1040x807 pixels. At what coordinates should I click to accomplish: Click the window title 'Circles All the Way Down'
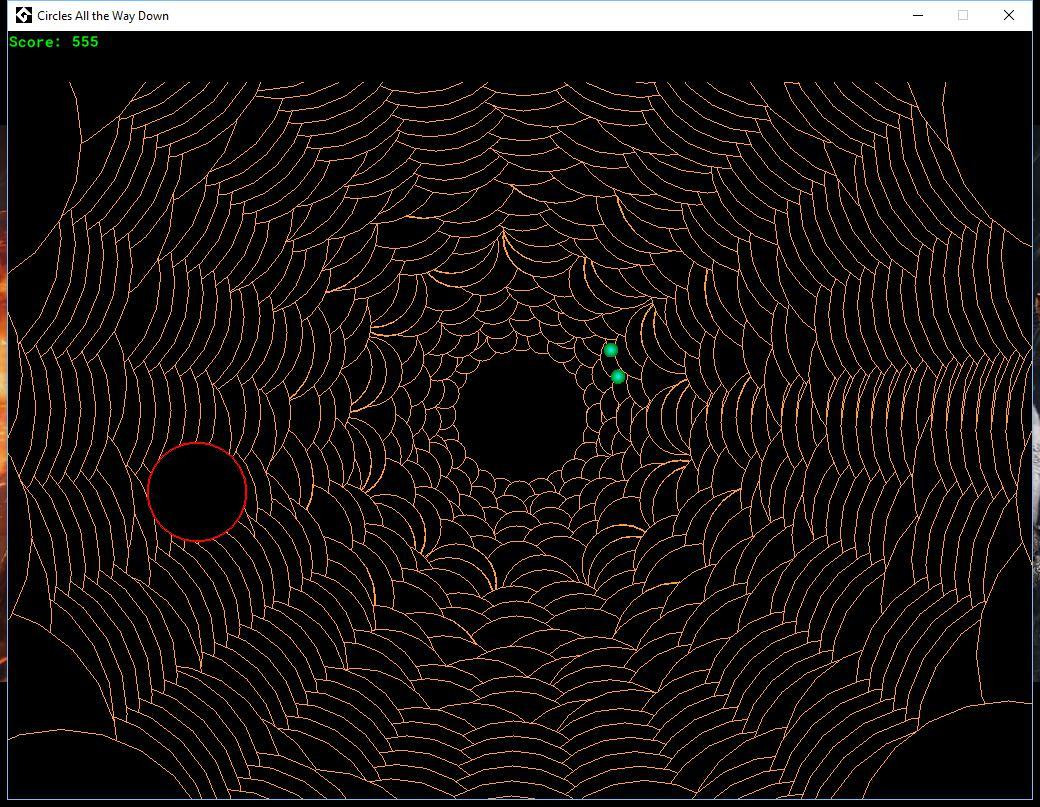(x=103, y=16)
